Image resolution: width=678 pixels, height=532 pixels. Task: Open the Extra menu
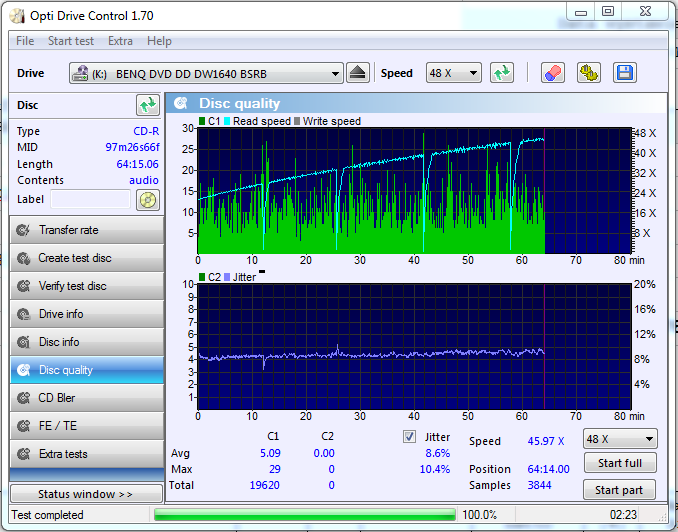[120, 41]
